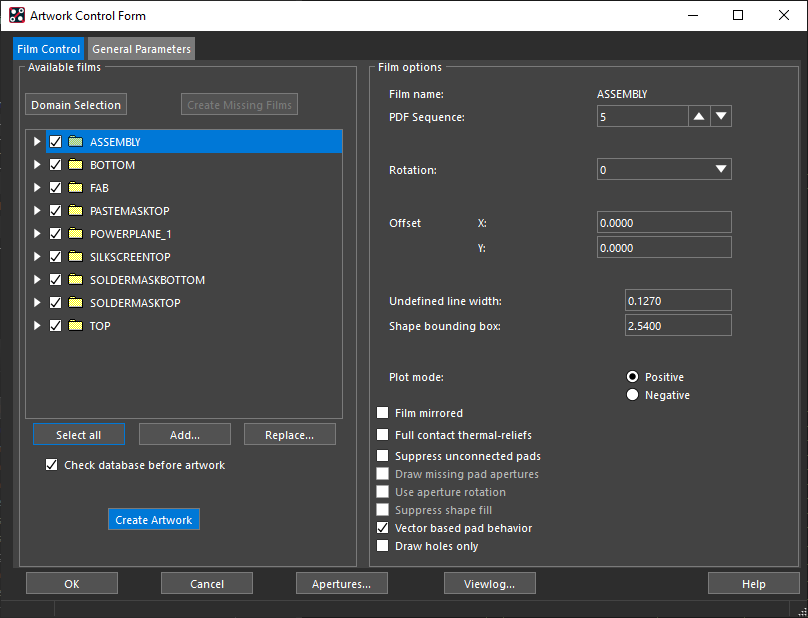Enable the Film mirrored option
Image resolution: width=808 pixels, height=618 pixels.
pos(382,413)
